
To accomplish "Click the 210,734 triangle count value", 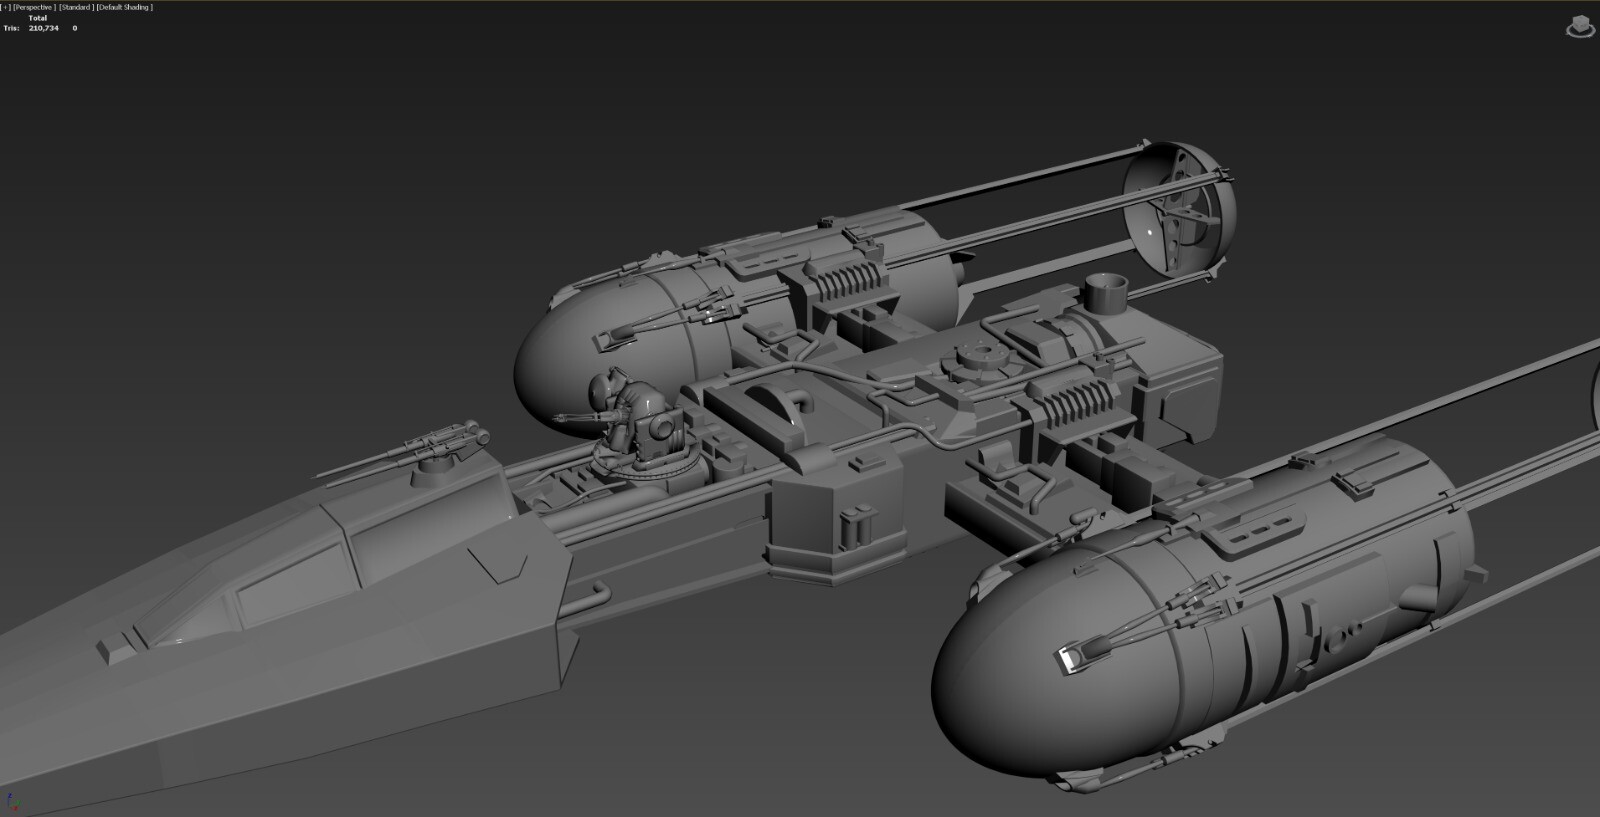I will tap(44, 28).
